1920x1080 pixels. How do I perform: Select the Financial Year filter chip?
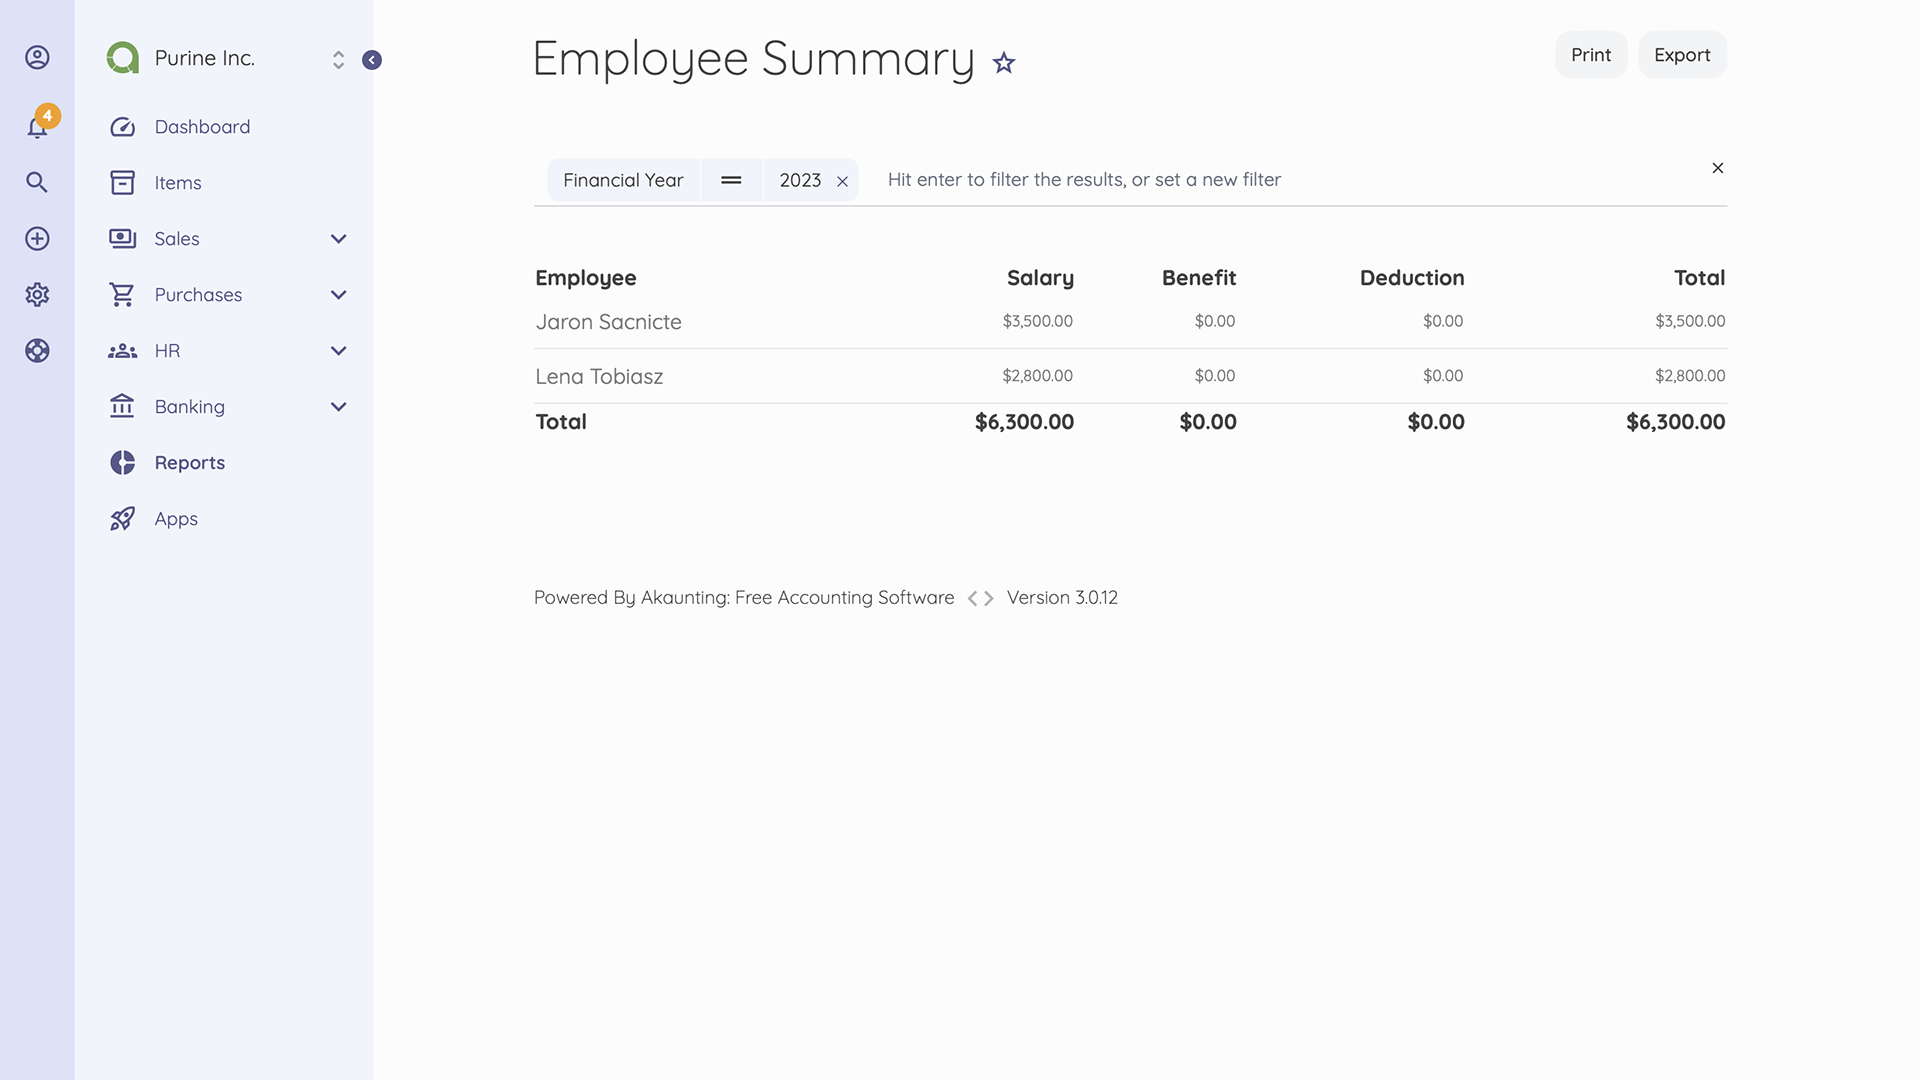623,180
